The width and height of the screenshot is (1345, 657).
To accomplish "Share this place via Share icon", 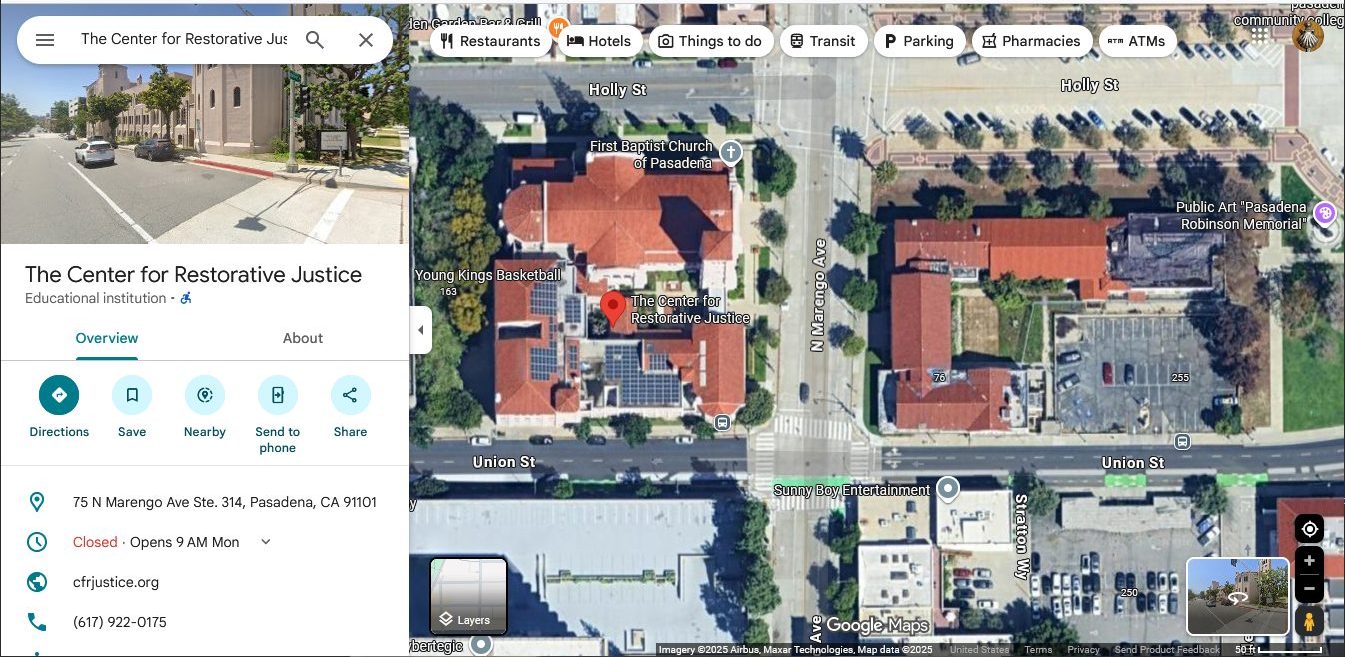I will [x=350, y=395].
